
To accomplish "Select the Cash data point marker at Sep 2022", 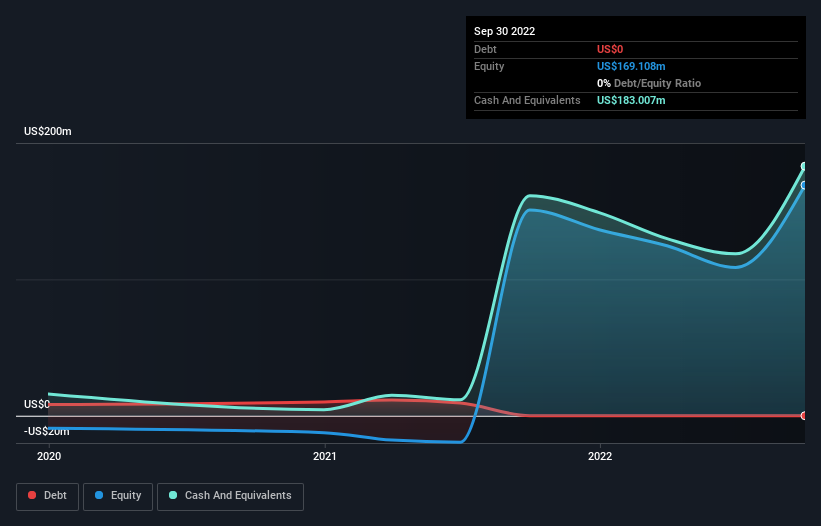I will [x=804, y=166].
